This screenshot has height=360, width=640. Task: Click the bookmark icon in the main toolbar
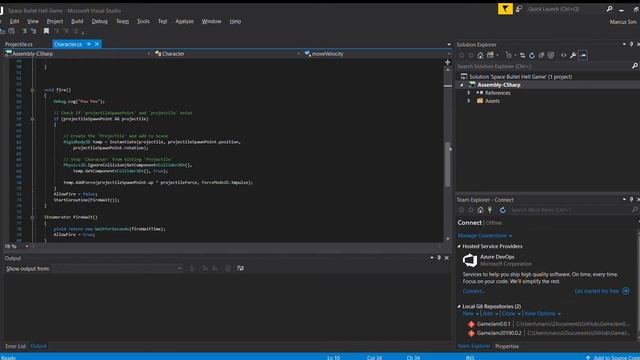click(x=46, y=31)
